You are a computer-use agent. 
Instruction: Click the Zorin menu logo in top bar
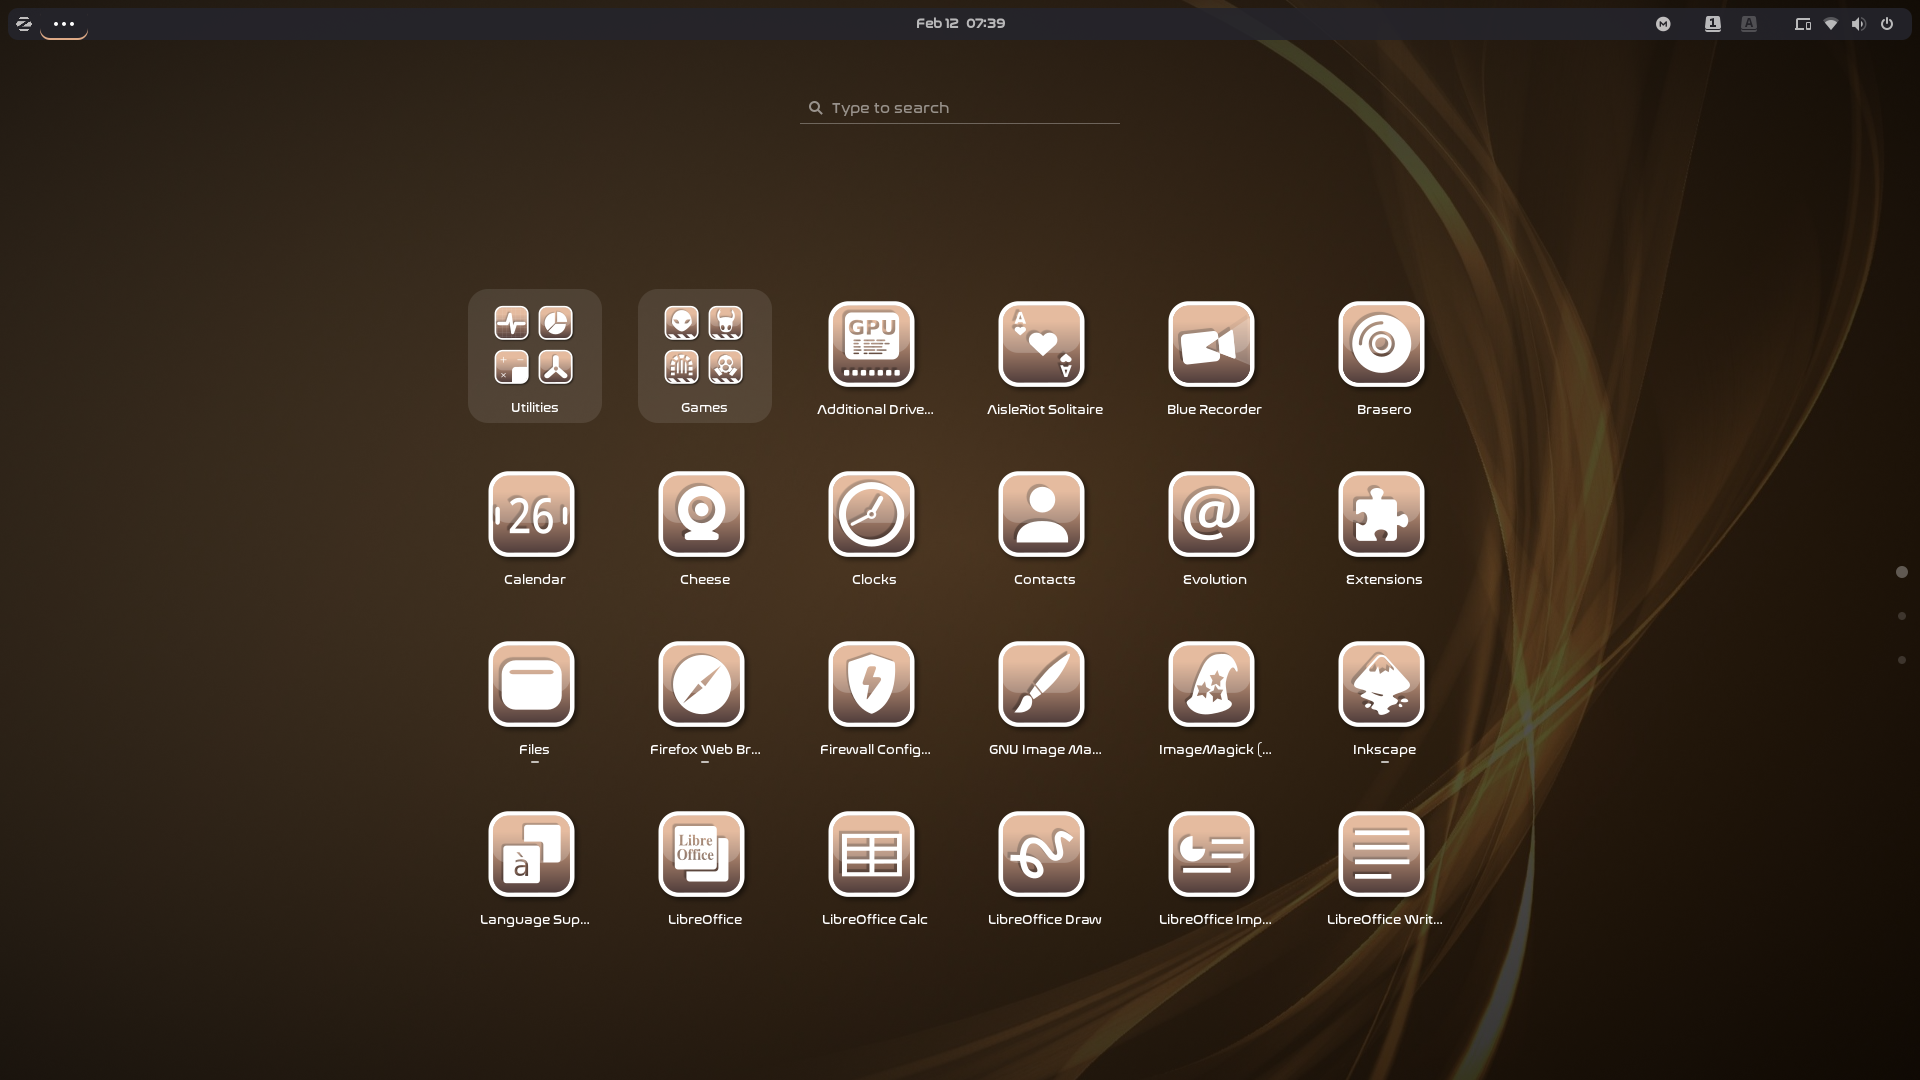coord(24,23)
